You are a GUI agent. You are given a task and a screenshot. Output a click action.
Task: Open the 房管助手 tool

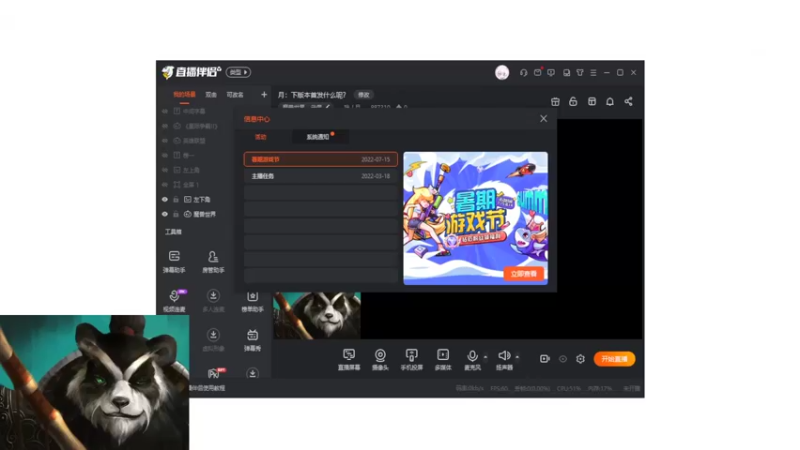click(x=213, y=261)
